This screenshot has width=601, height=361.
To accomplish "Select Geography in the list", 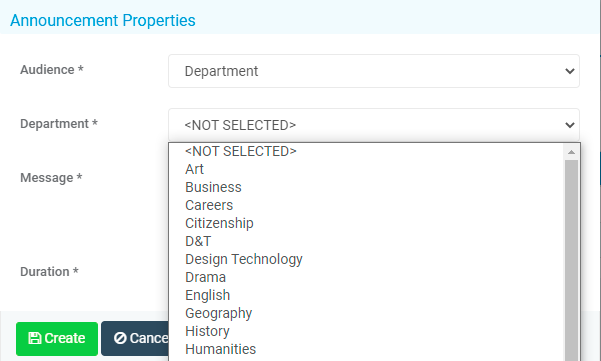I will (367, 313).
